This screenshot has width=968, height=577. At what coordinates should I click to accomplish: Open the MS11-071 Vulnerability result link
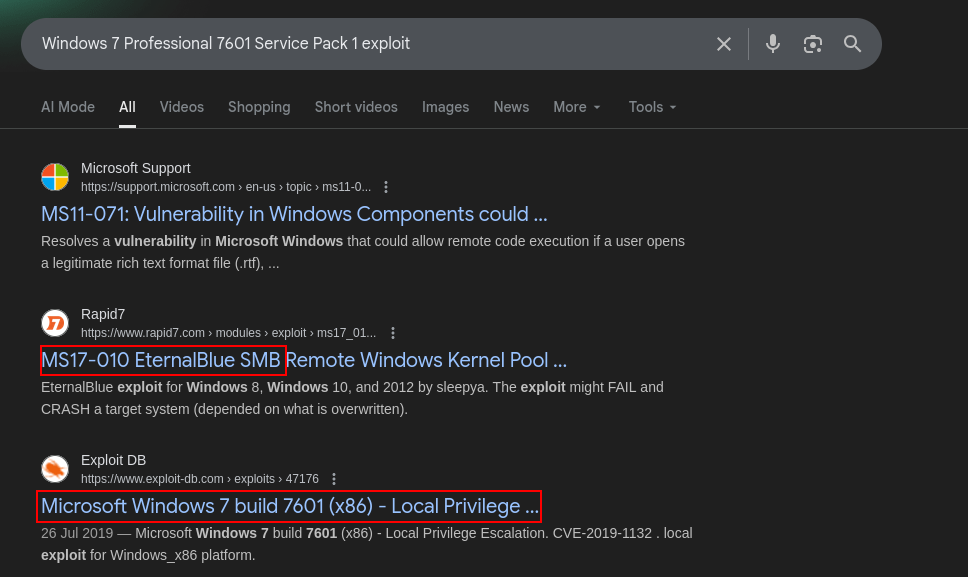(294, 214)
